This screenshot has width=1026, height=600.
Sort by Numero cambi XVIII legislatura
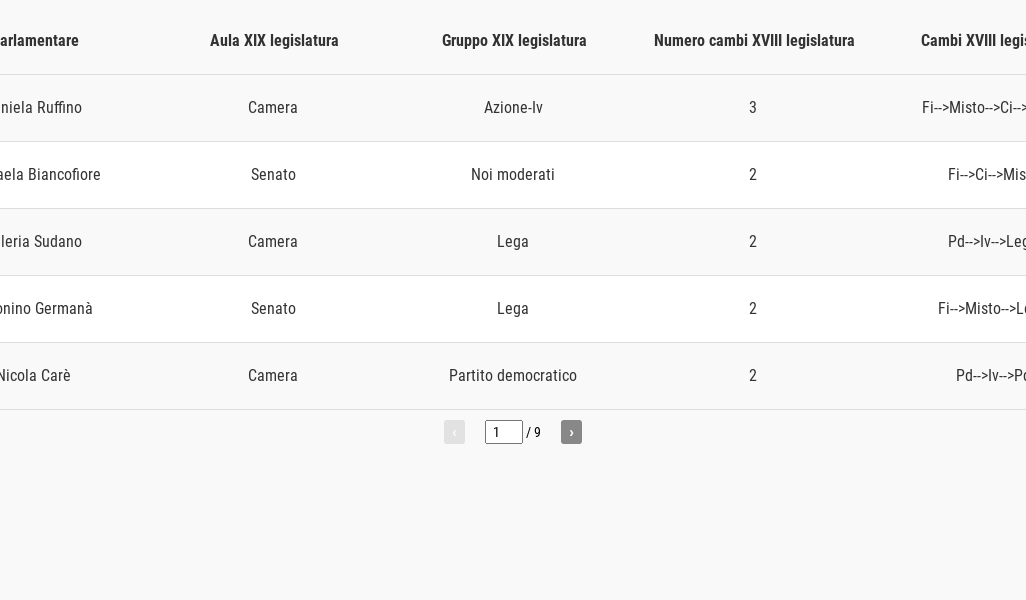coord(754,41)
